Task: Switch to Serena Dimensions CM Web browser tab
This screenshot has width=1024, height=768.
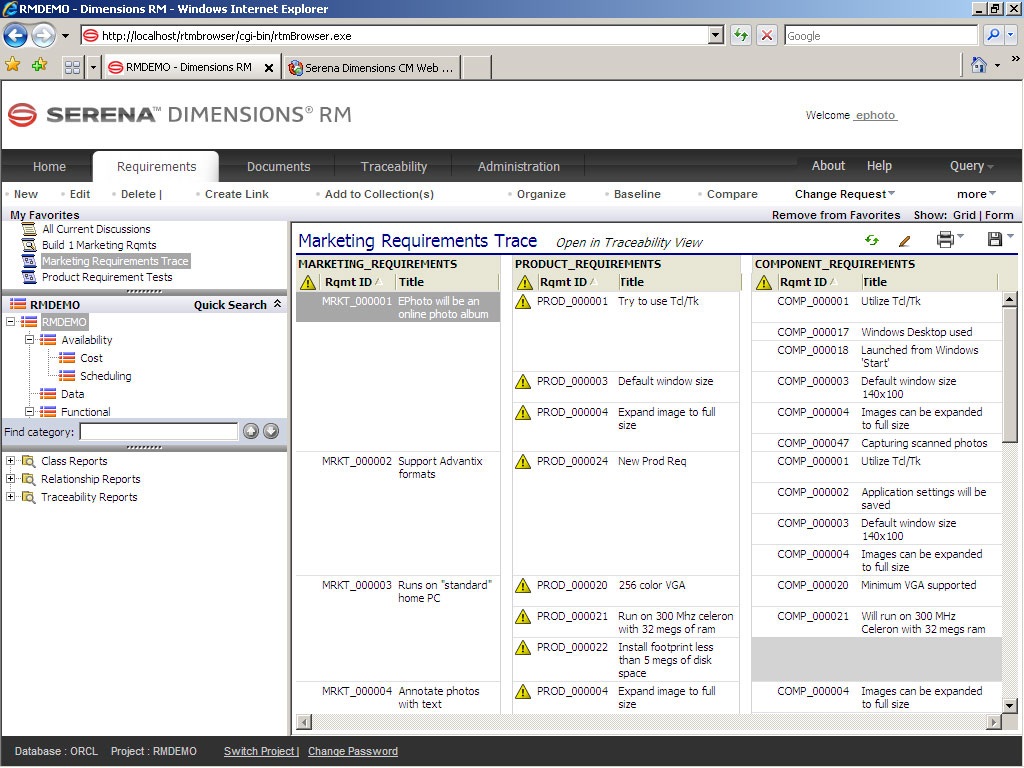Action: pyautogui.click(x=372, y=68)
